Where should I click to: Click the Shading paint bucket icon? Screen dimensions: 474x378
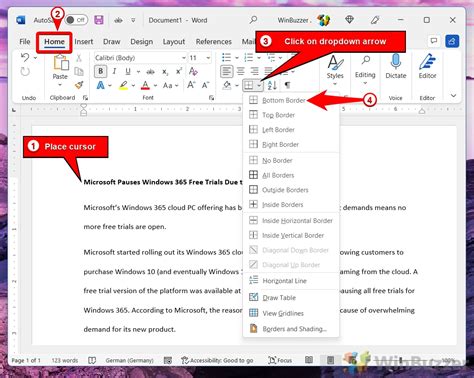pyautogui.click(x=227, y=86)
